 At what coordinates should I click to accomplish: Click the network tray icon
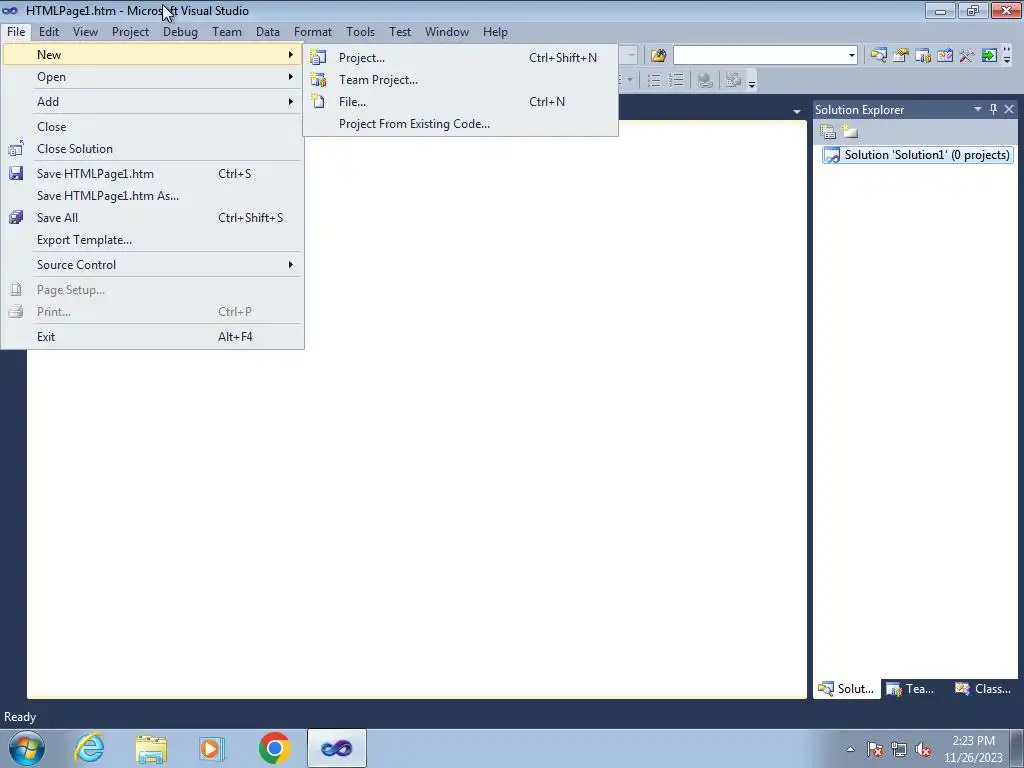pyautogui.click(x=899, y=749)
